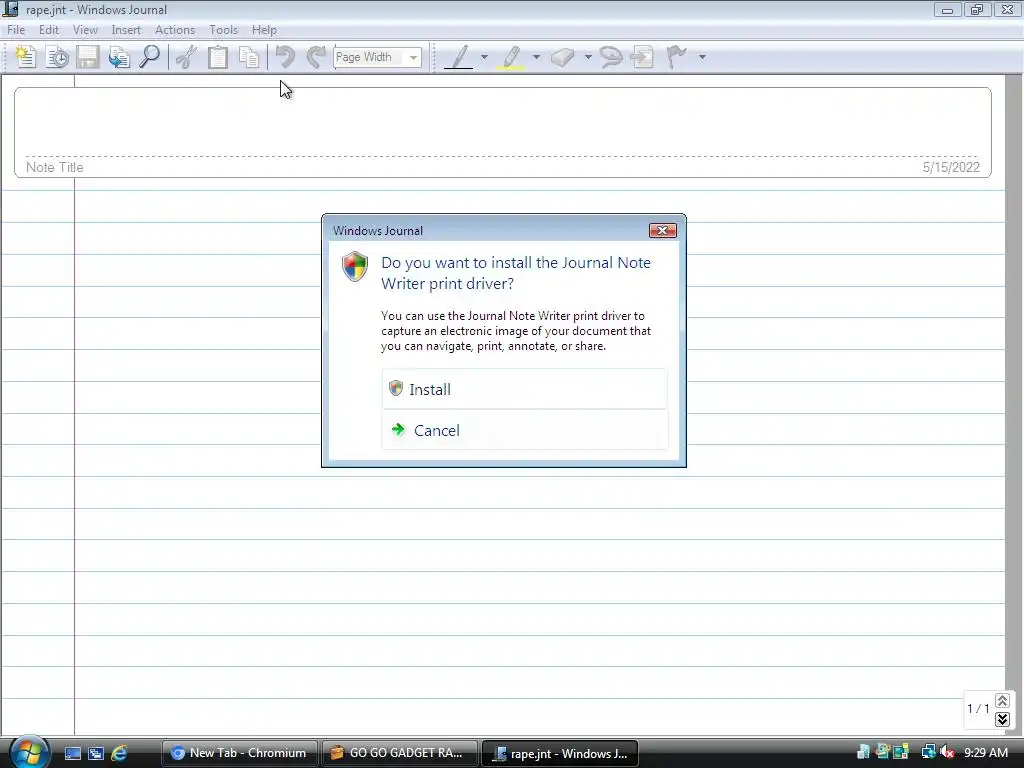The image size is (1024, 768).
Task: Click the Undo arrow icon
Action: point(285,57)
